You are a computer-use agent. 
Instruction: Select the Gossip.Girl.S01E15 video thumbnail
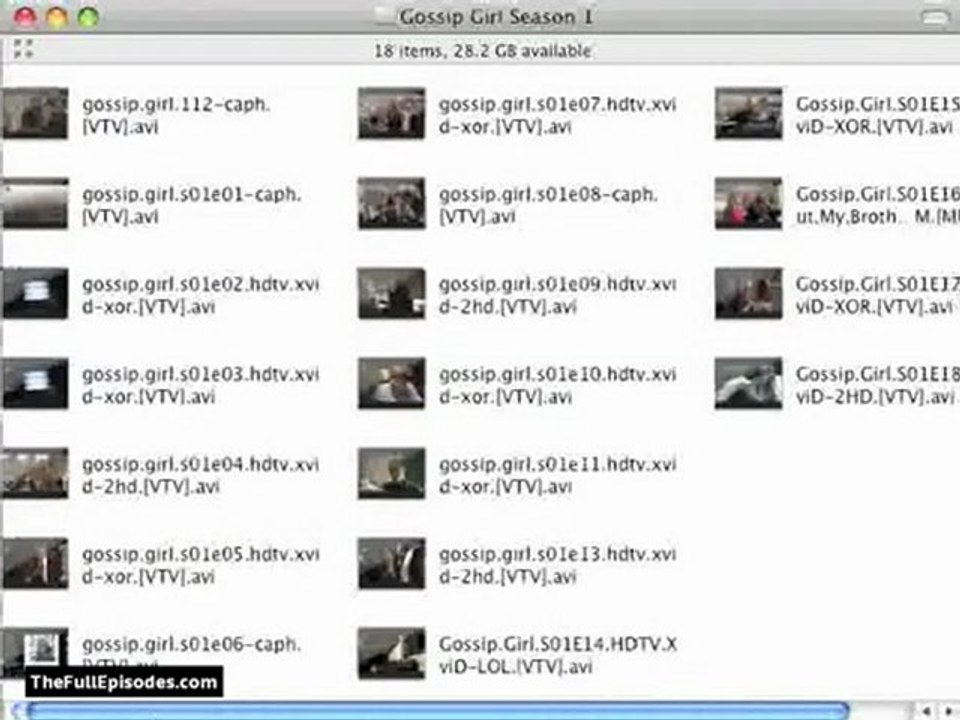point(748,113)
